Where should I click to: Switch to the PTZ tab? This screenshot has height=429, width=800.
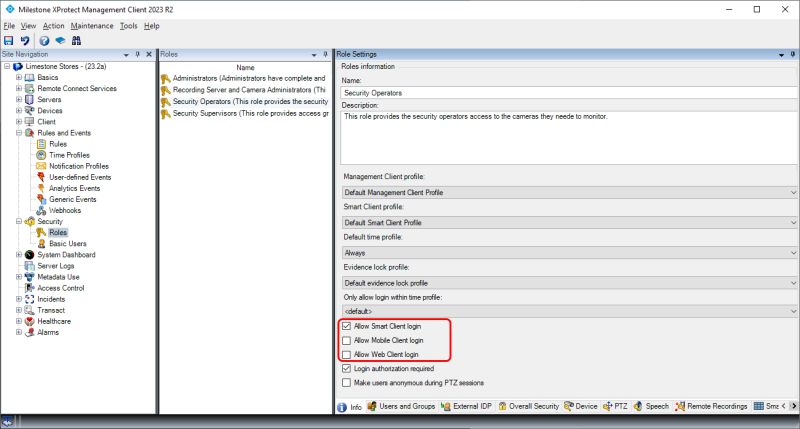615,407
